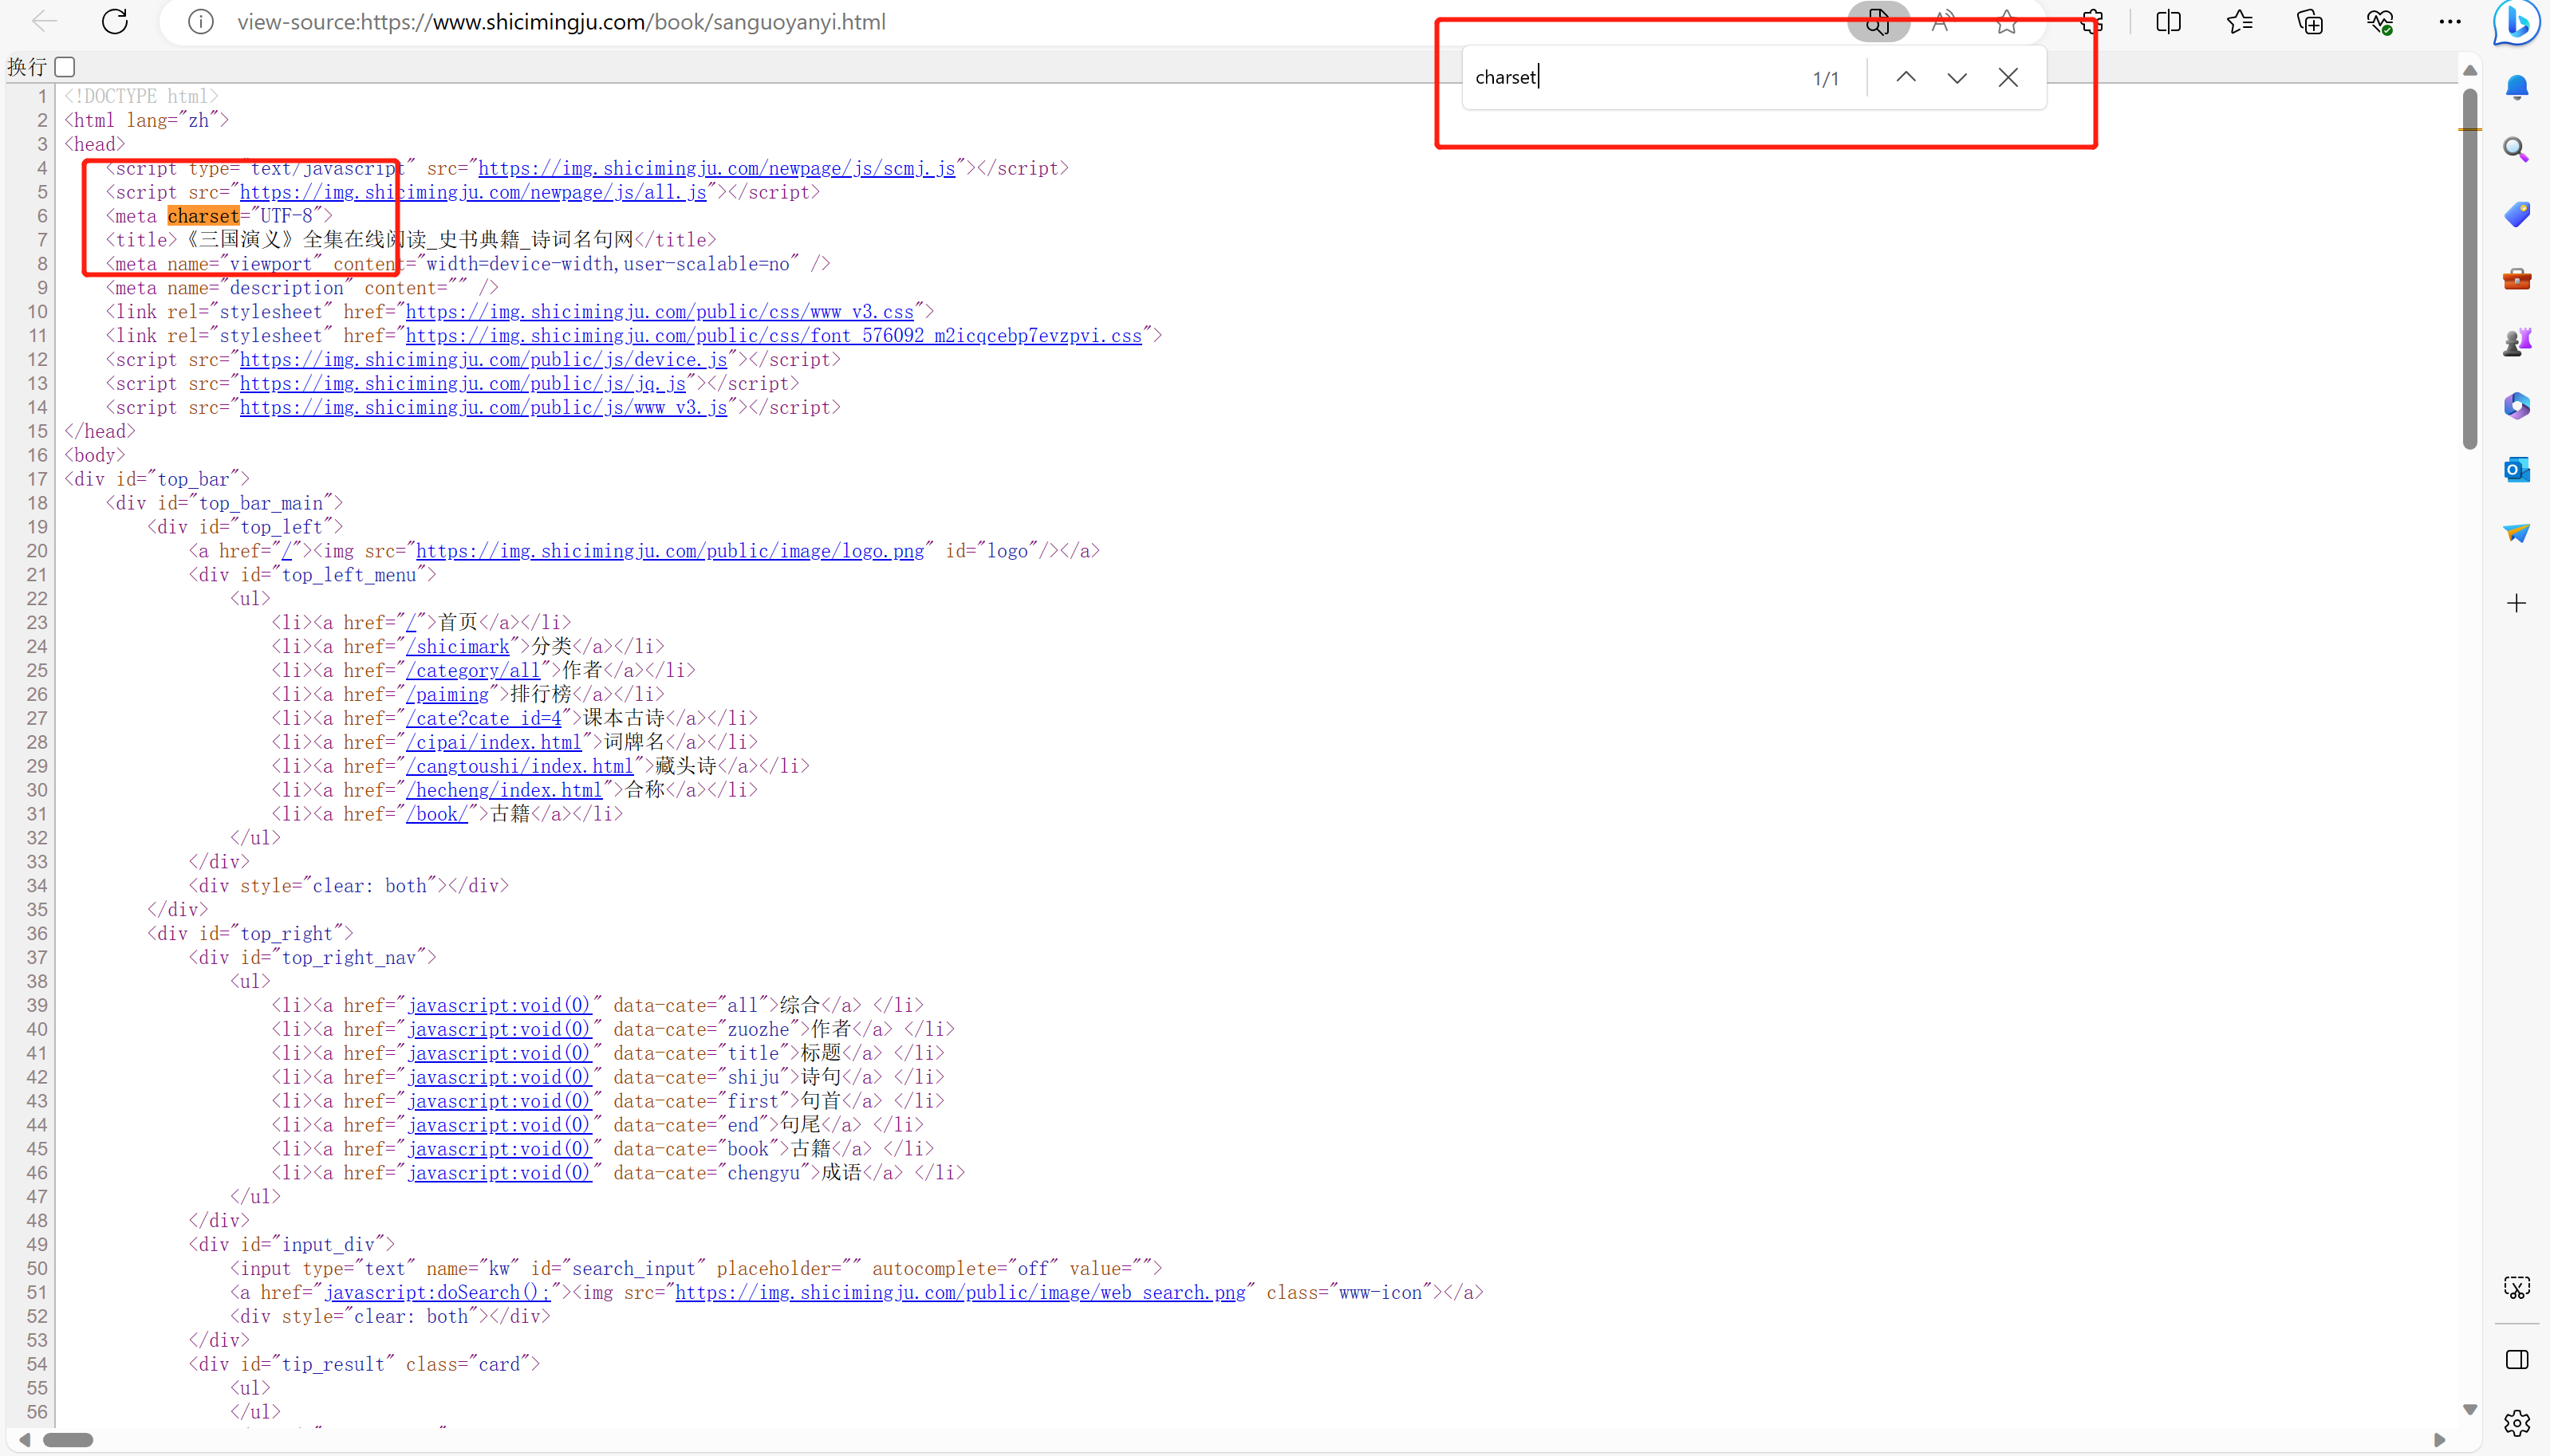Open the Favorites list icon
This screenshot has width=2550, height=1456.
pos(2239,21)
